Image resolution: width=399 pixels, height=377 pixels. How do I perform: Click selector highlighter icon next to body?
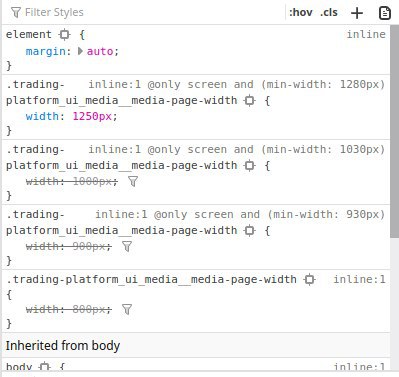click(x=44, y=367)
